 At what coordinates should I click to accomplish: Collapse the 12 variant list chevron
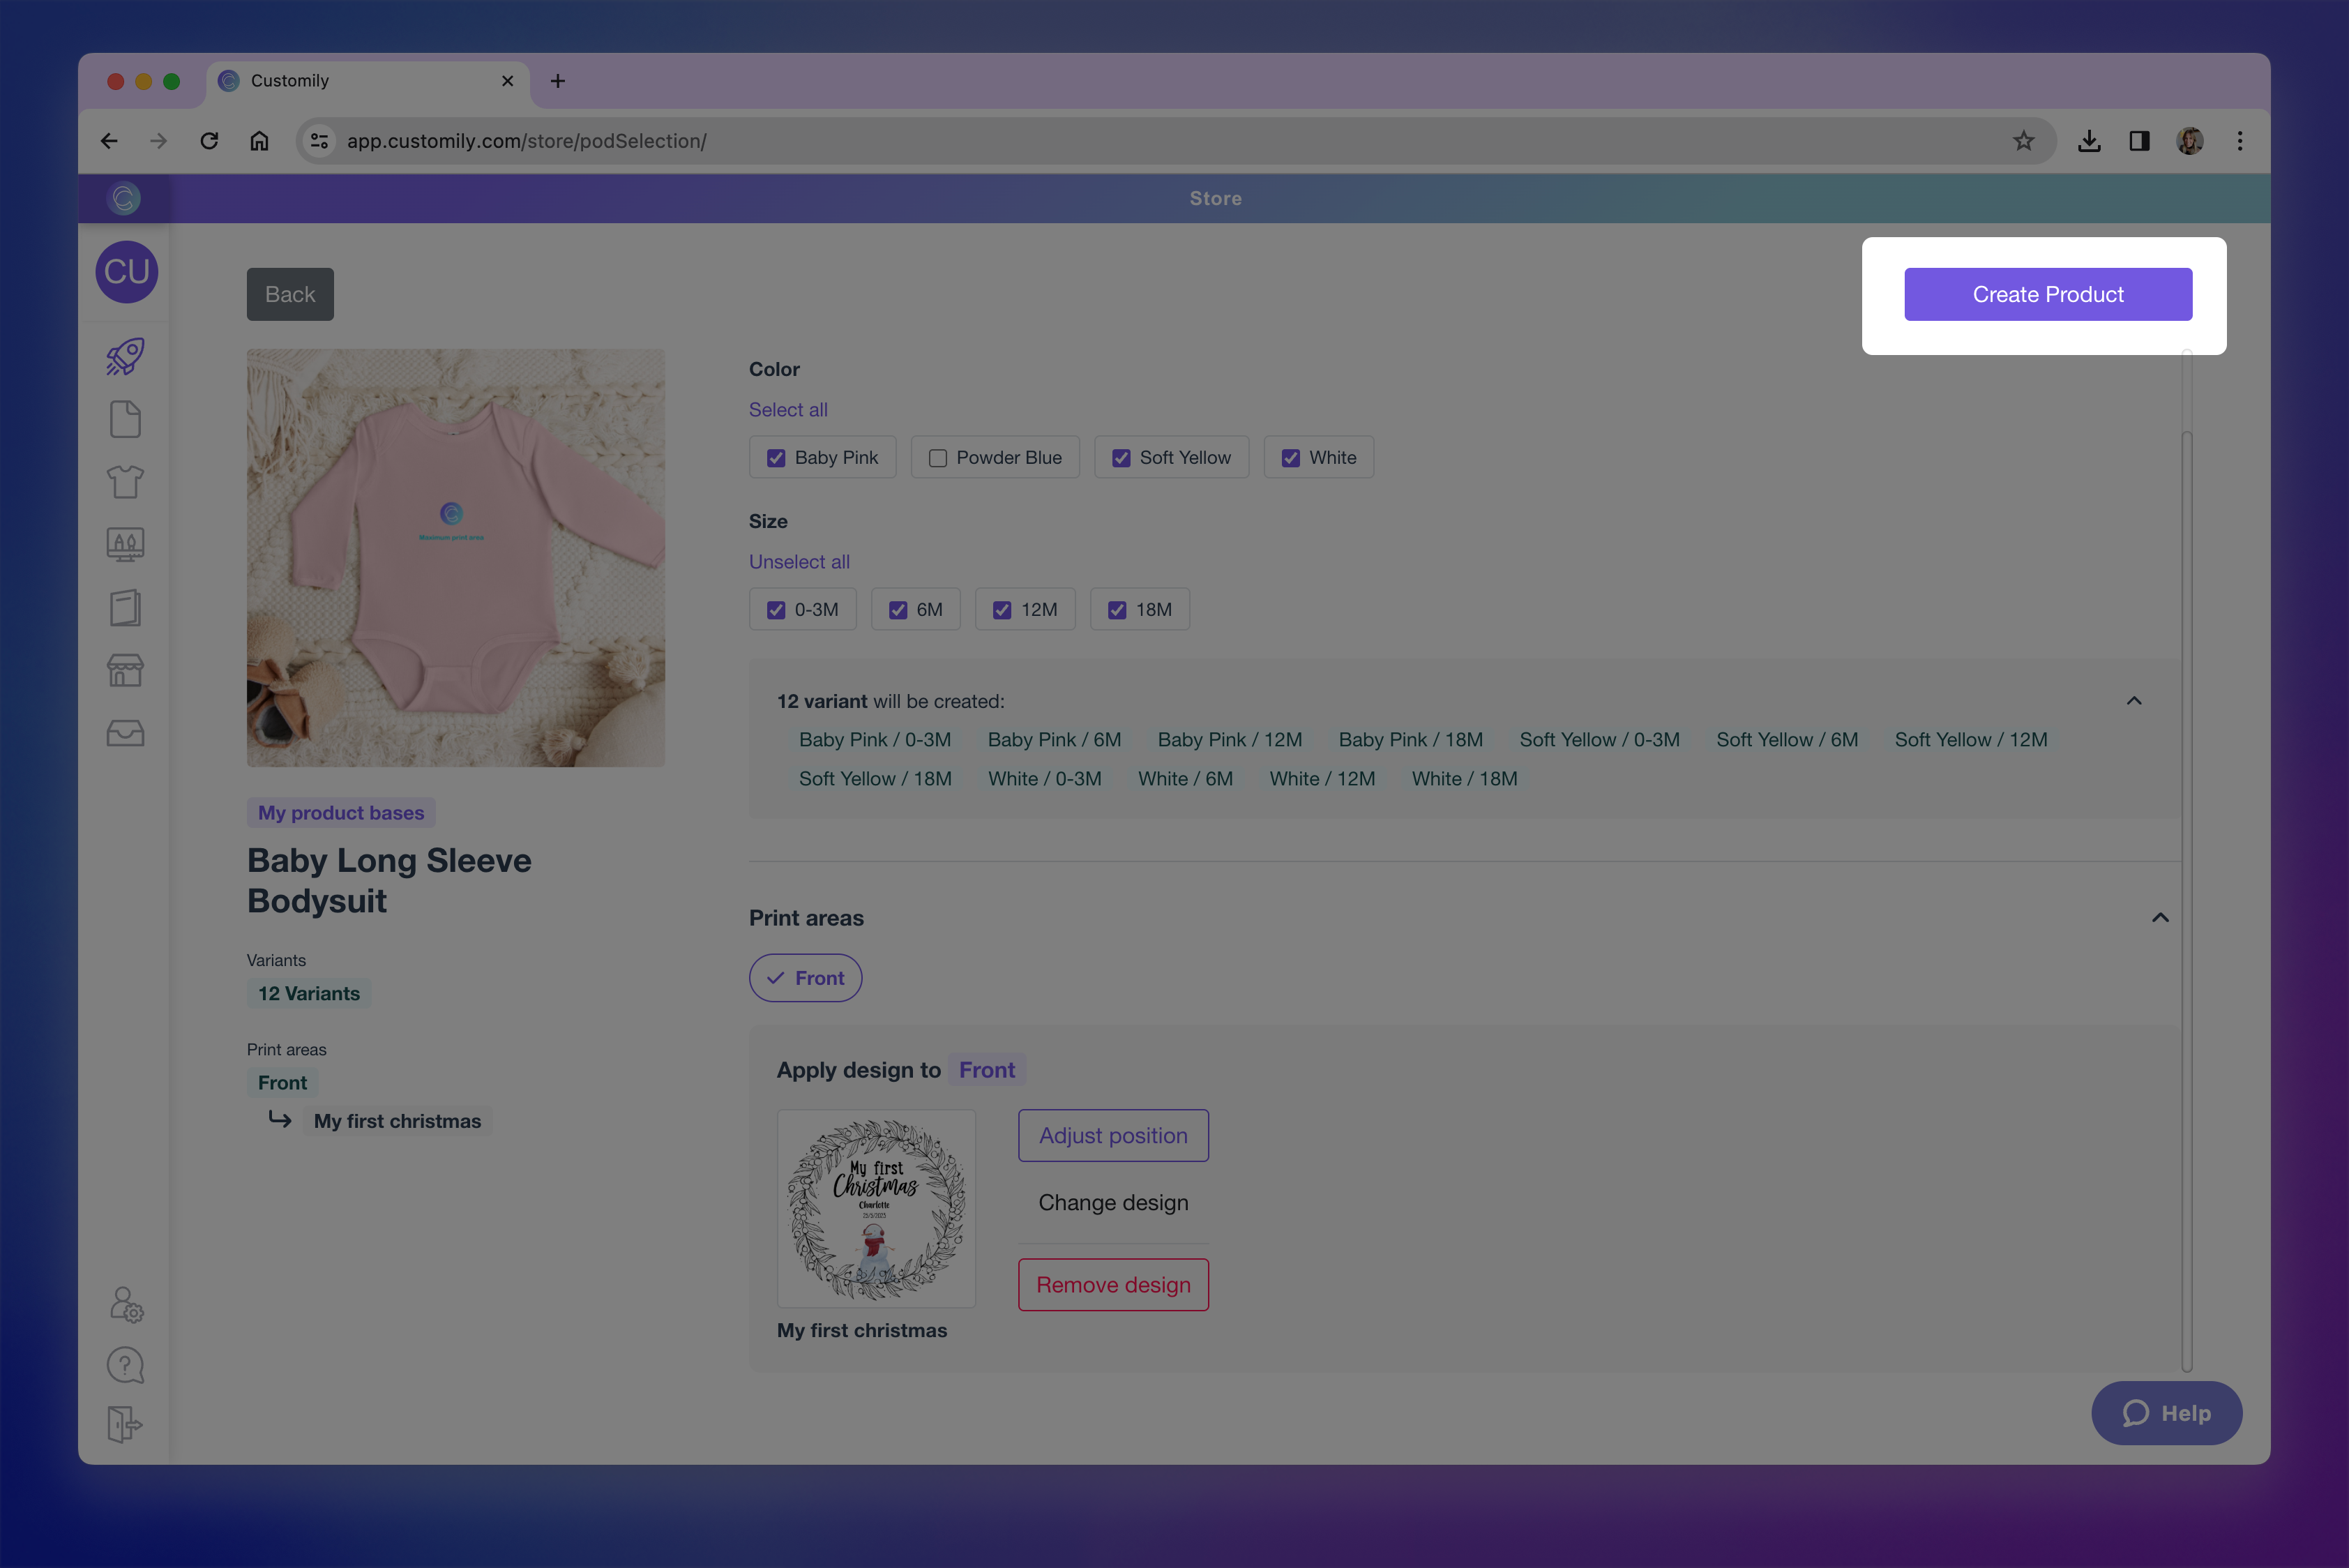point(2135,700)
